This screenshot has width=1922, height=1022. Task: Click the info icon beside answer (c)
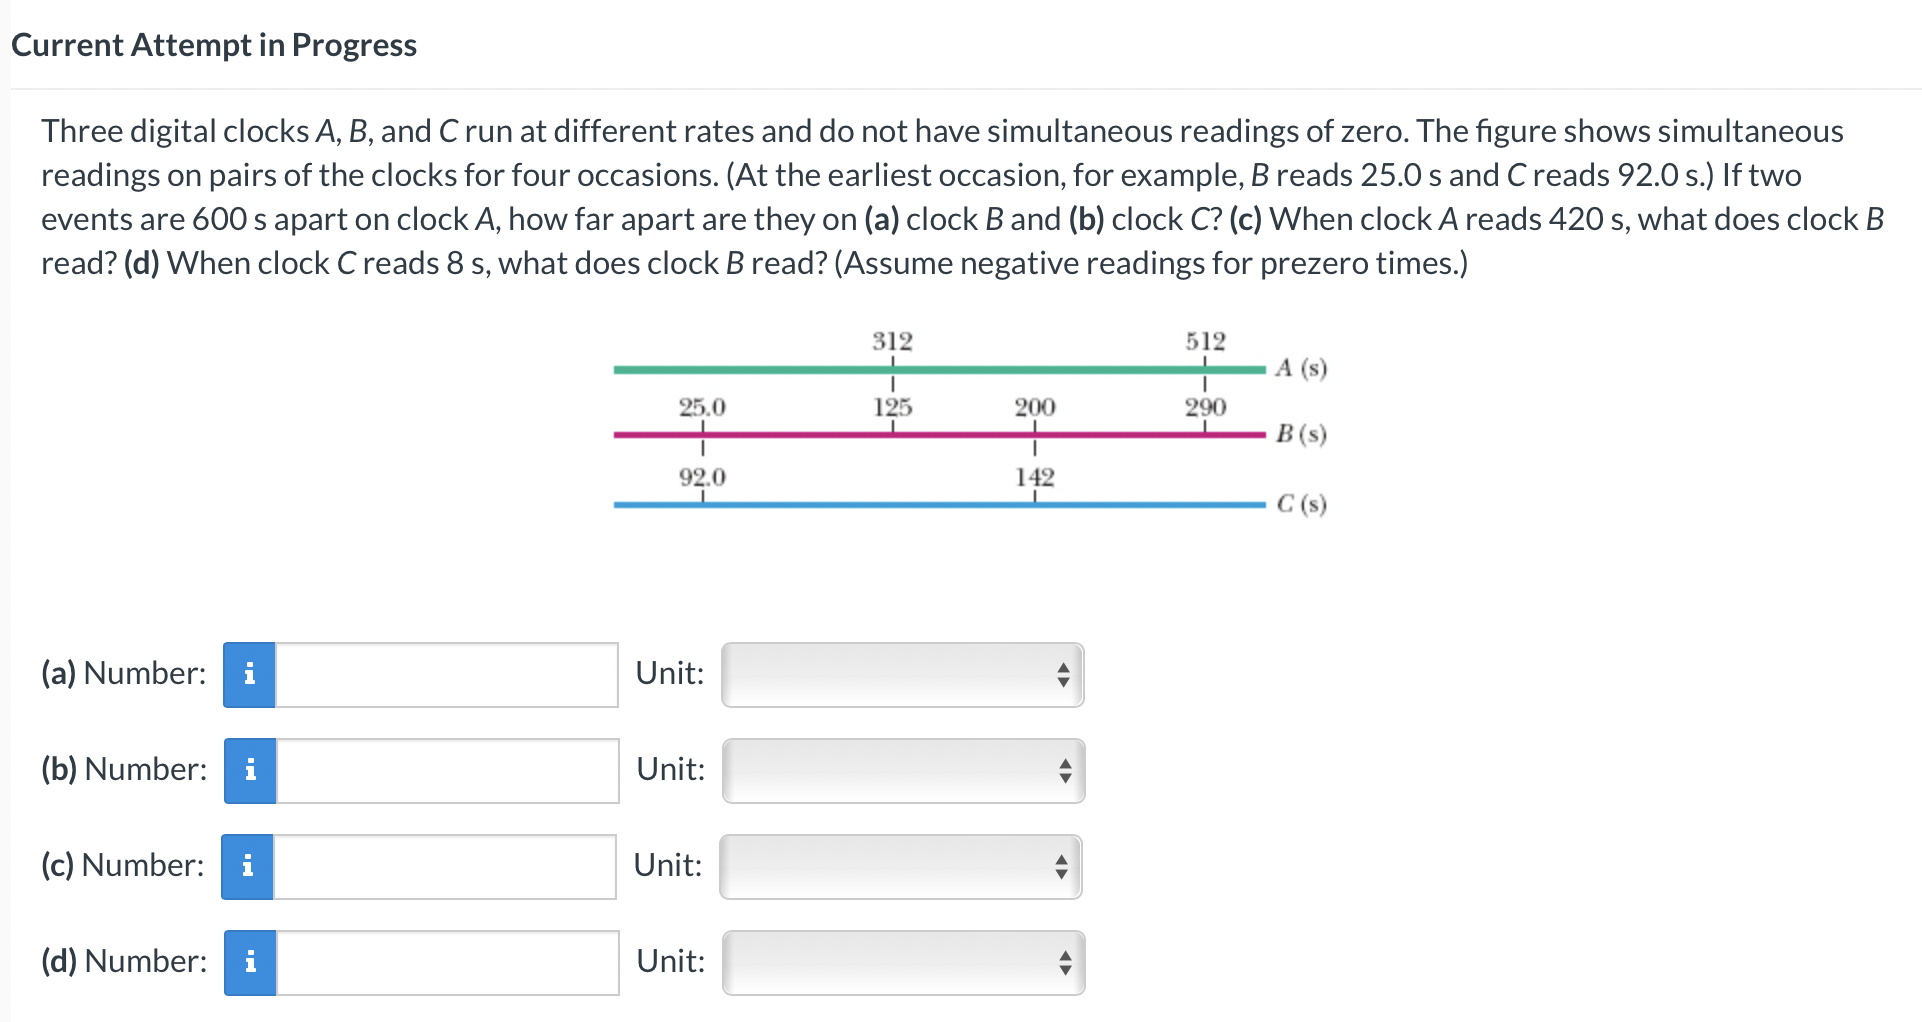249,866
